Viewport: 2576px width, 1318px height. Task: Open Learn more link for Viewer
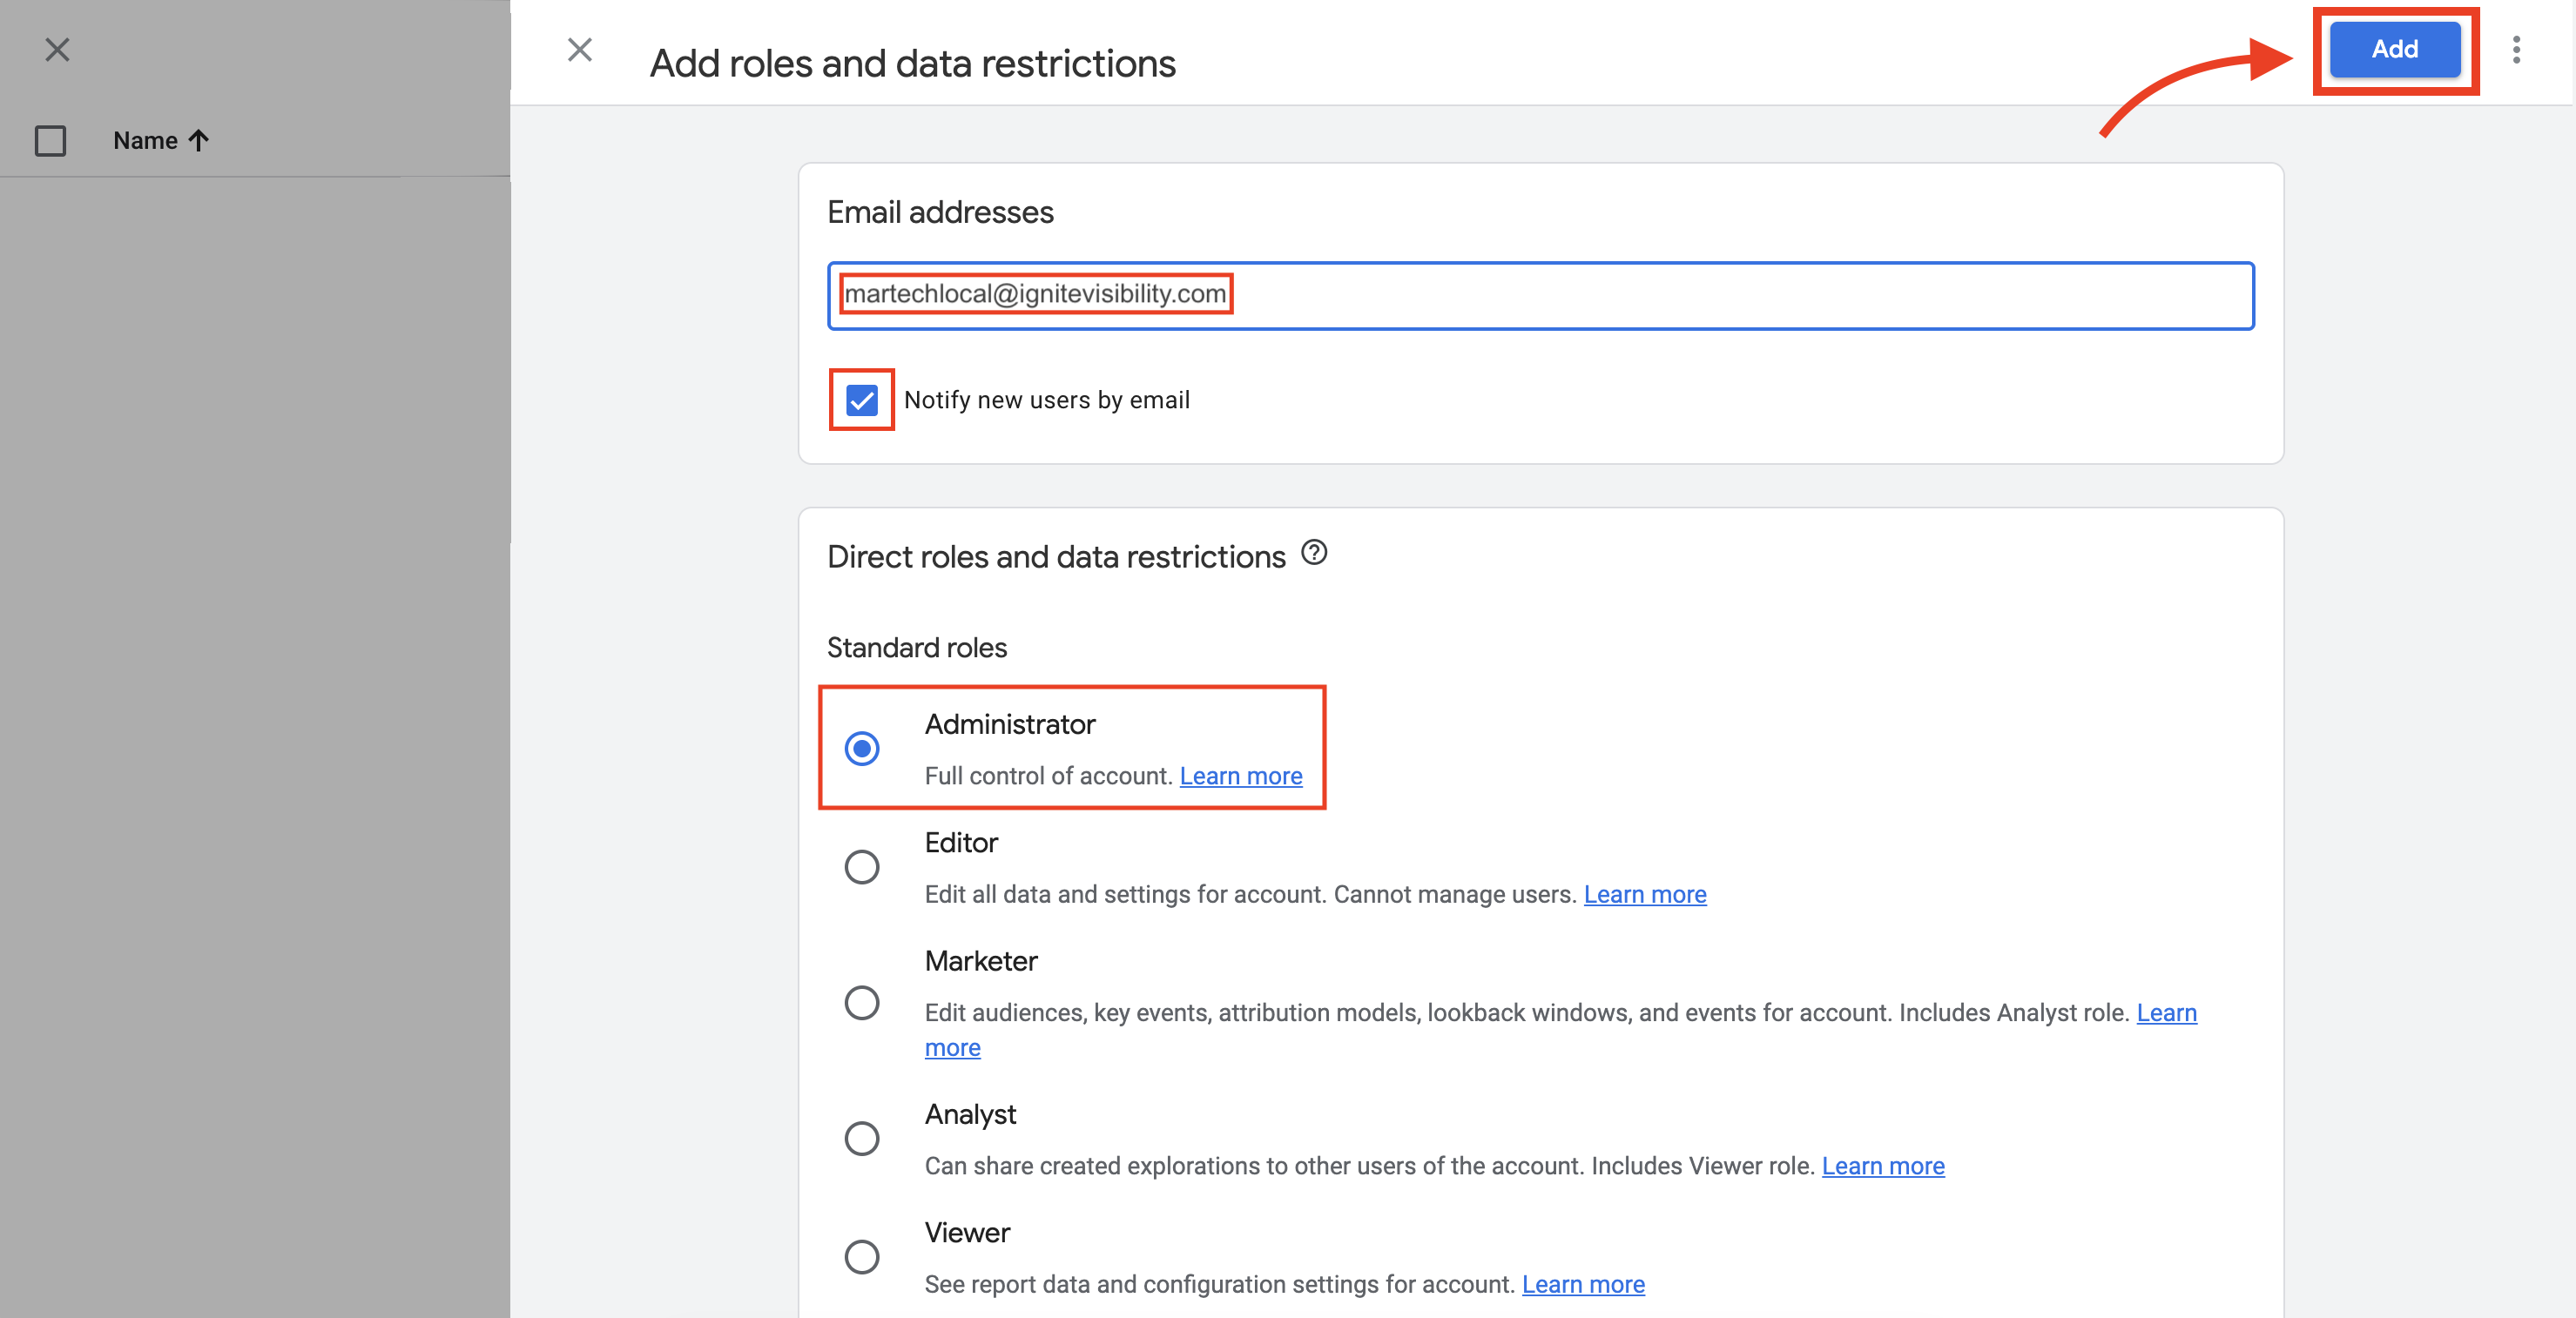click(1582, 1284)
